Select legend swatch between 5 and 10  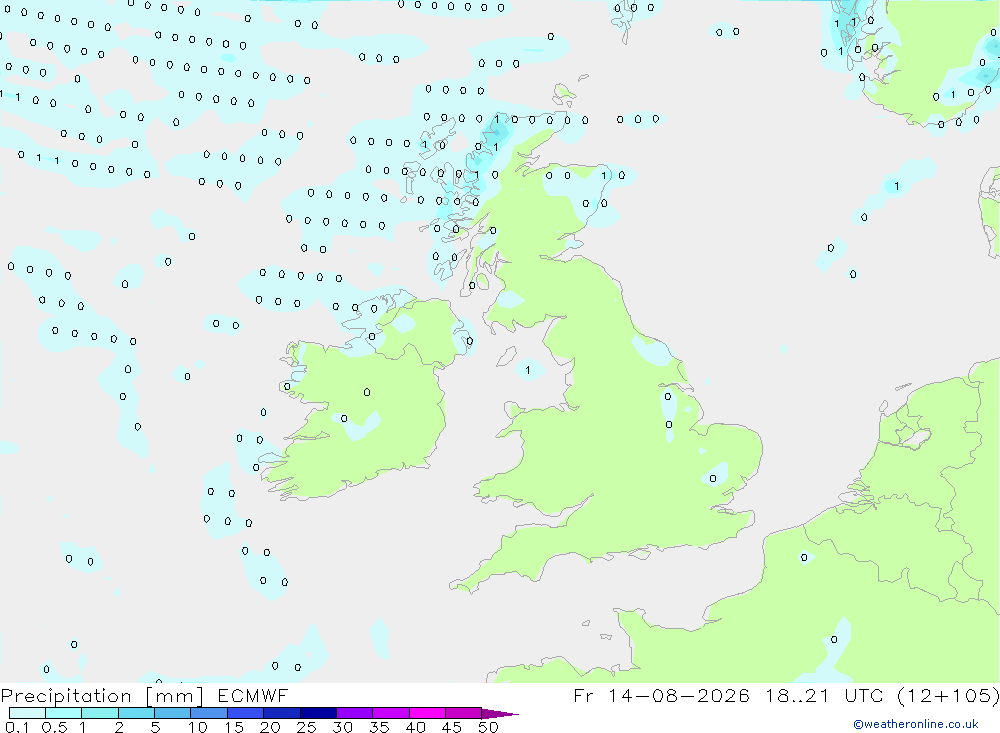[172, 713]
